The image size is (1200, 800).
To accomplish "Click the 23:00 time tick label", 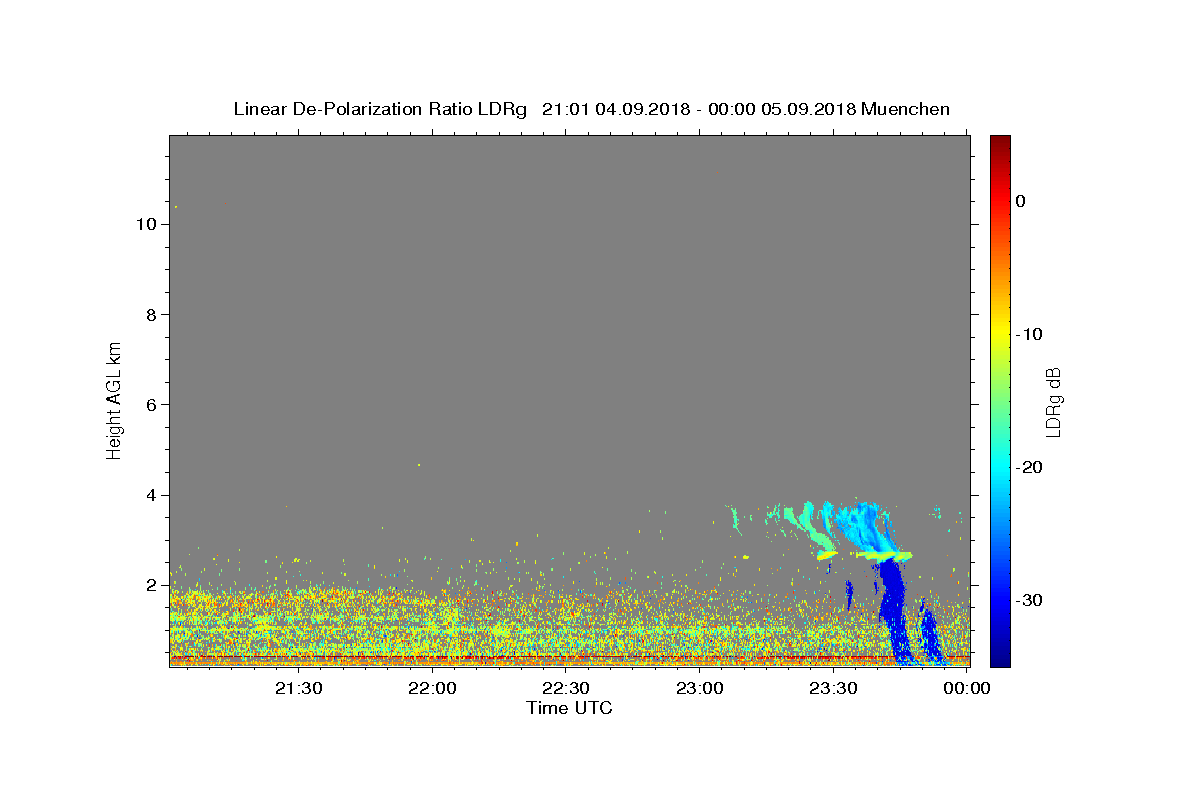I will (700, 688).
